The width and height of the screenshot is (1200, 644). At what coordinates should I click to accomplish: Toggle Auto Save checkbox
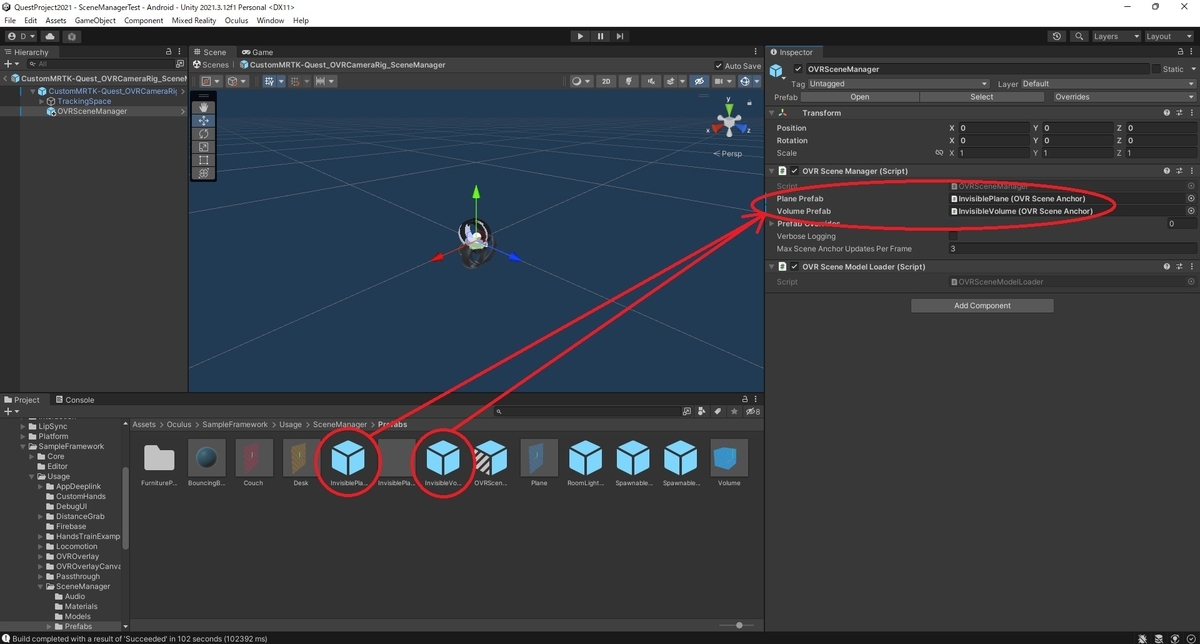point(720,66)
